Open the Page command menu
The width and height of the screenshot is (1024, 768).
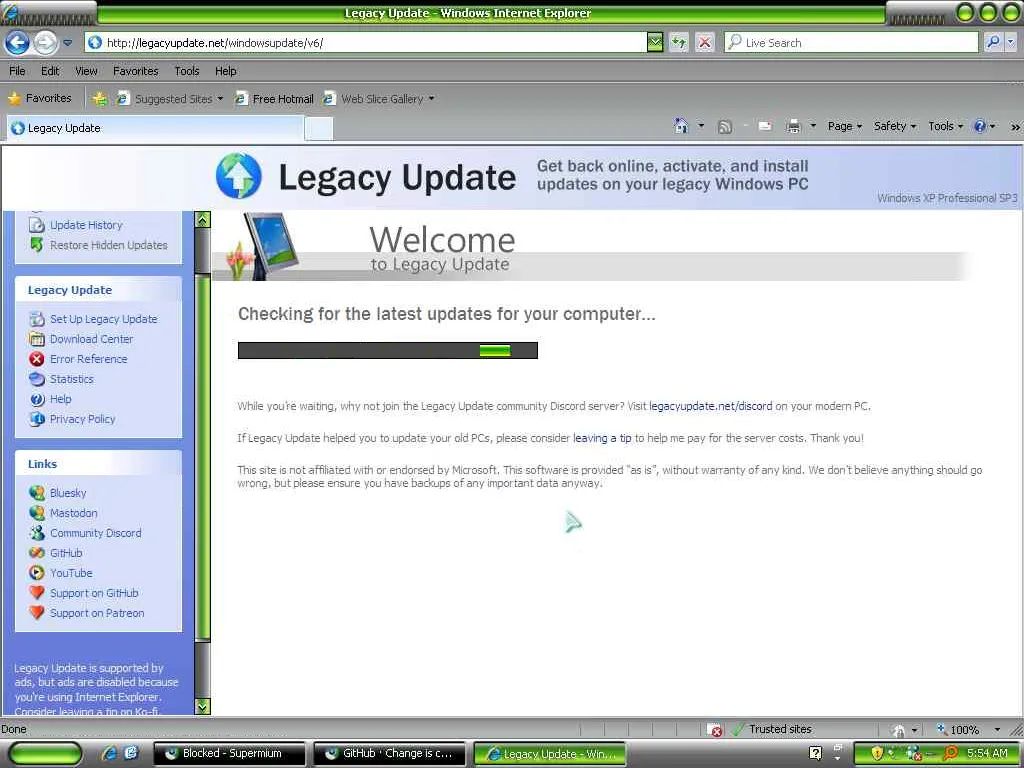[x=844, y=126]
